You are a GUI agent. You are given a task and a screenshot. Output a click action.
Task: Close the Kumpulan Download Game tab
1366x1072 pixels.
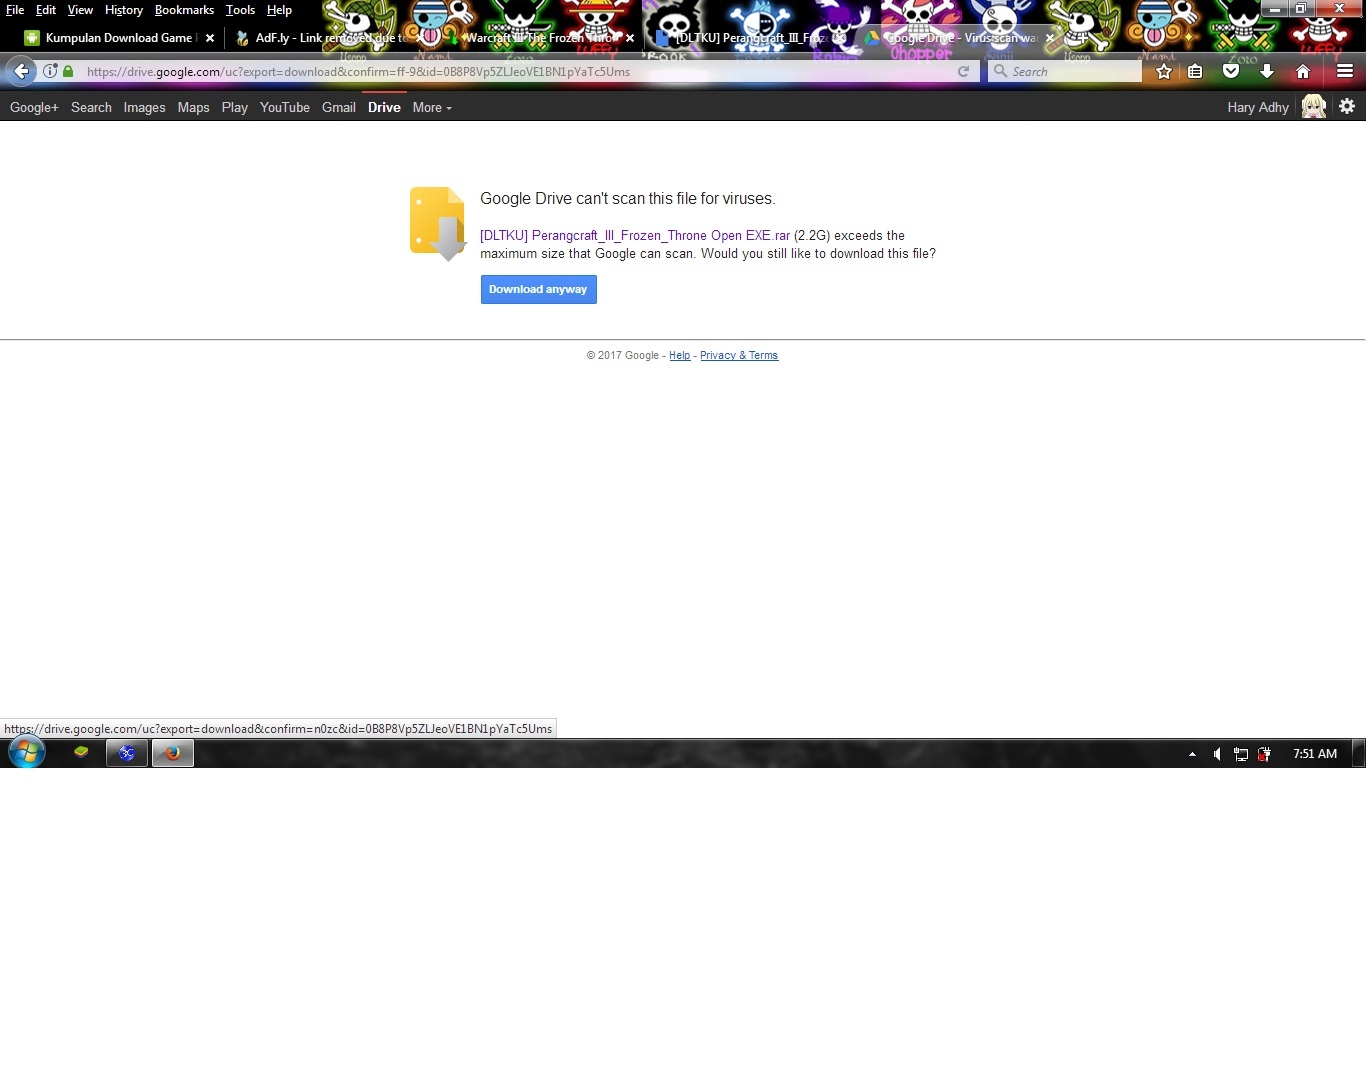point(210,38)
